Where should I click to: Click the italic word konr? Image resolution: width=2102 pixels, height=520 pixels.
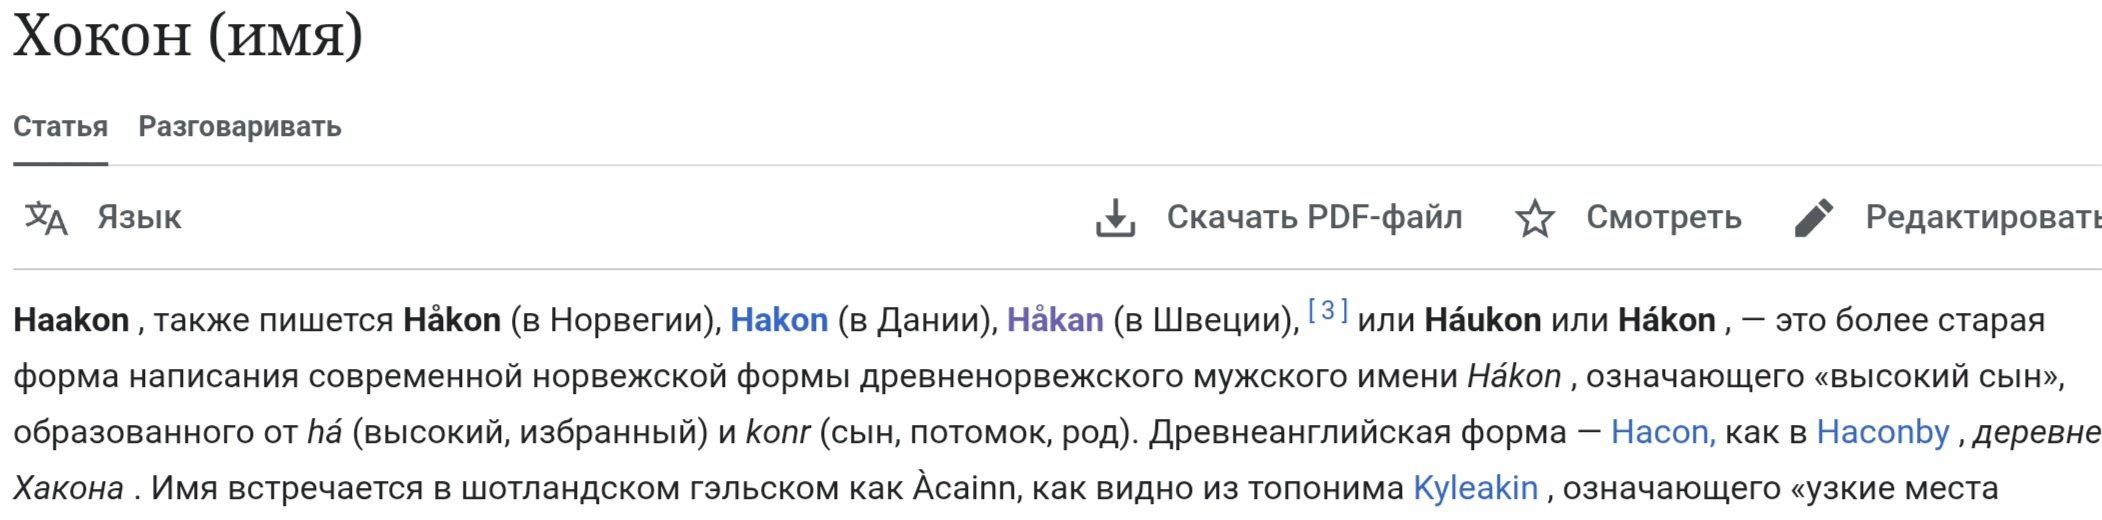pos(778,432)
